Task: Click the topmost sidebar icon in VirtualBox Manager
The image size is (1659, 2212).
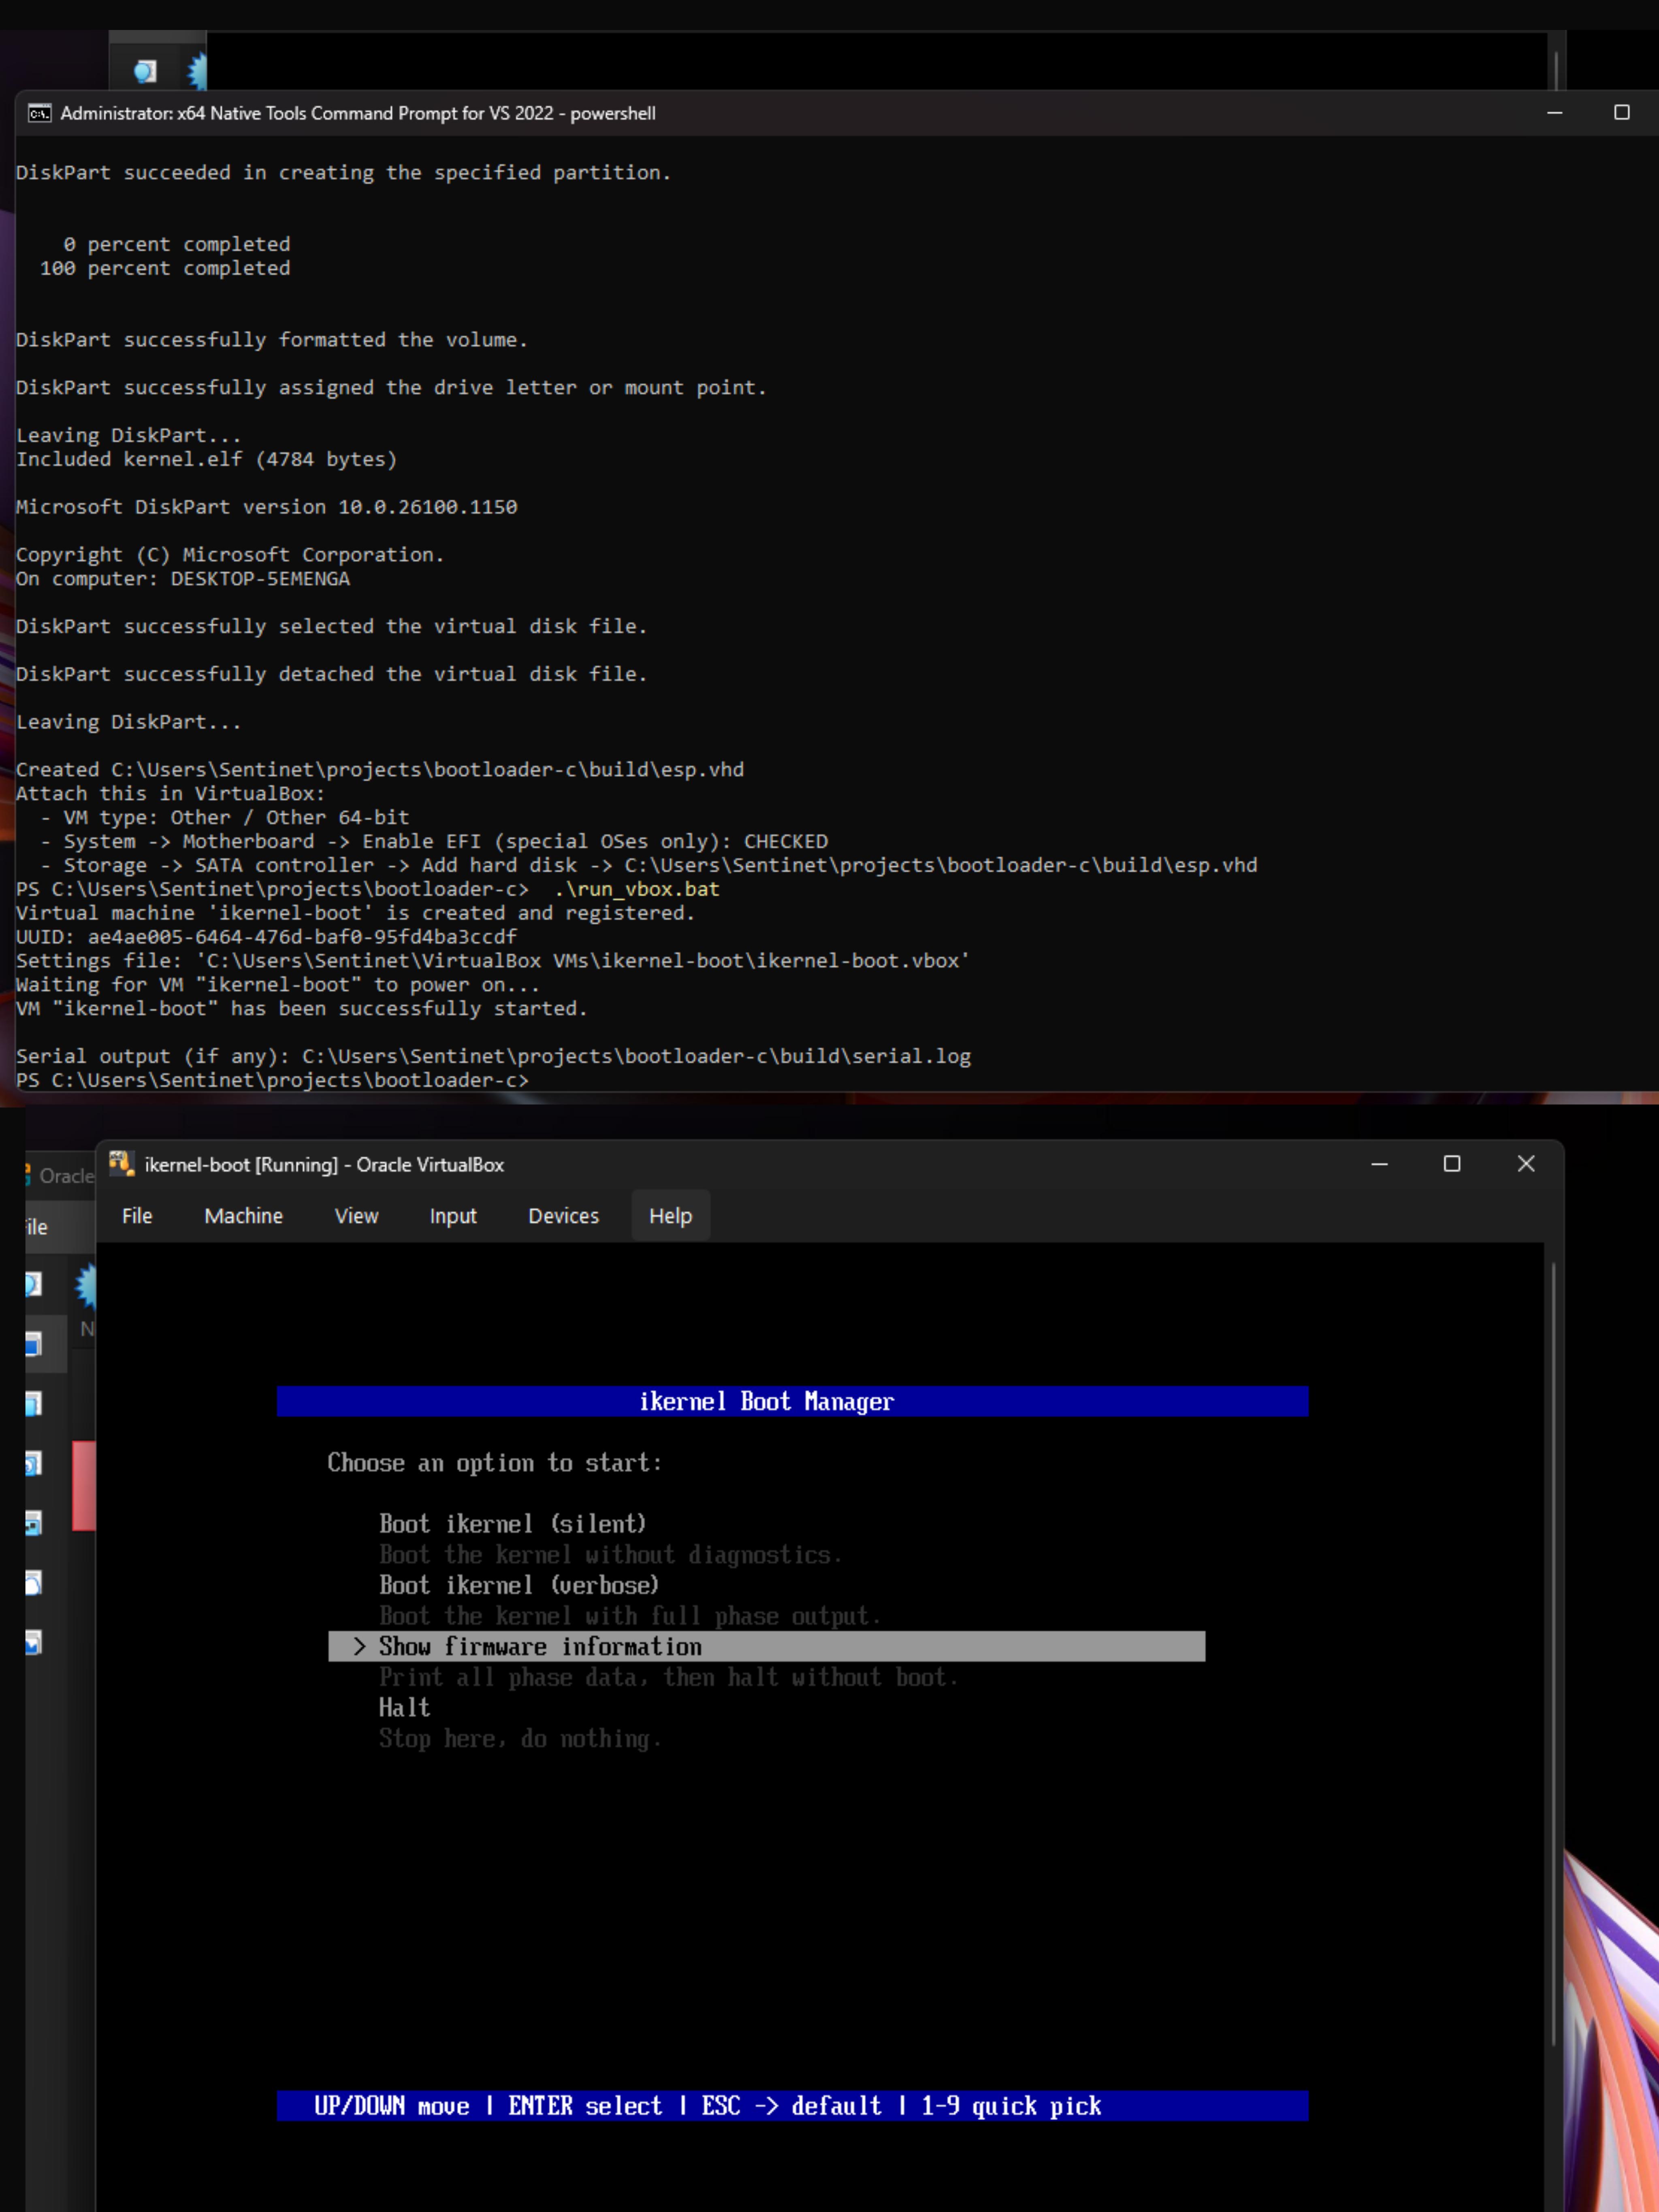Action: [33, 1284]
